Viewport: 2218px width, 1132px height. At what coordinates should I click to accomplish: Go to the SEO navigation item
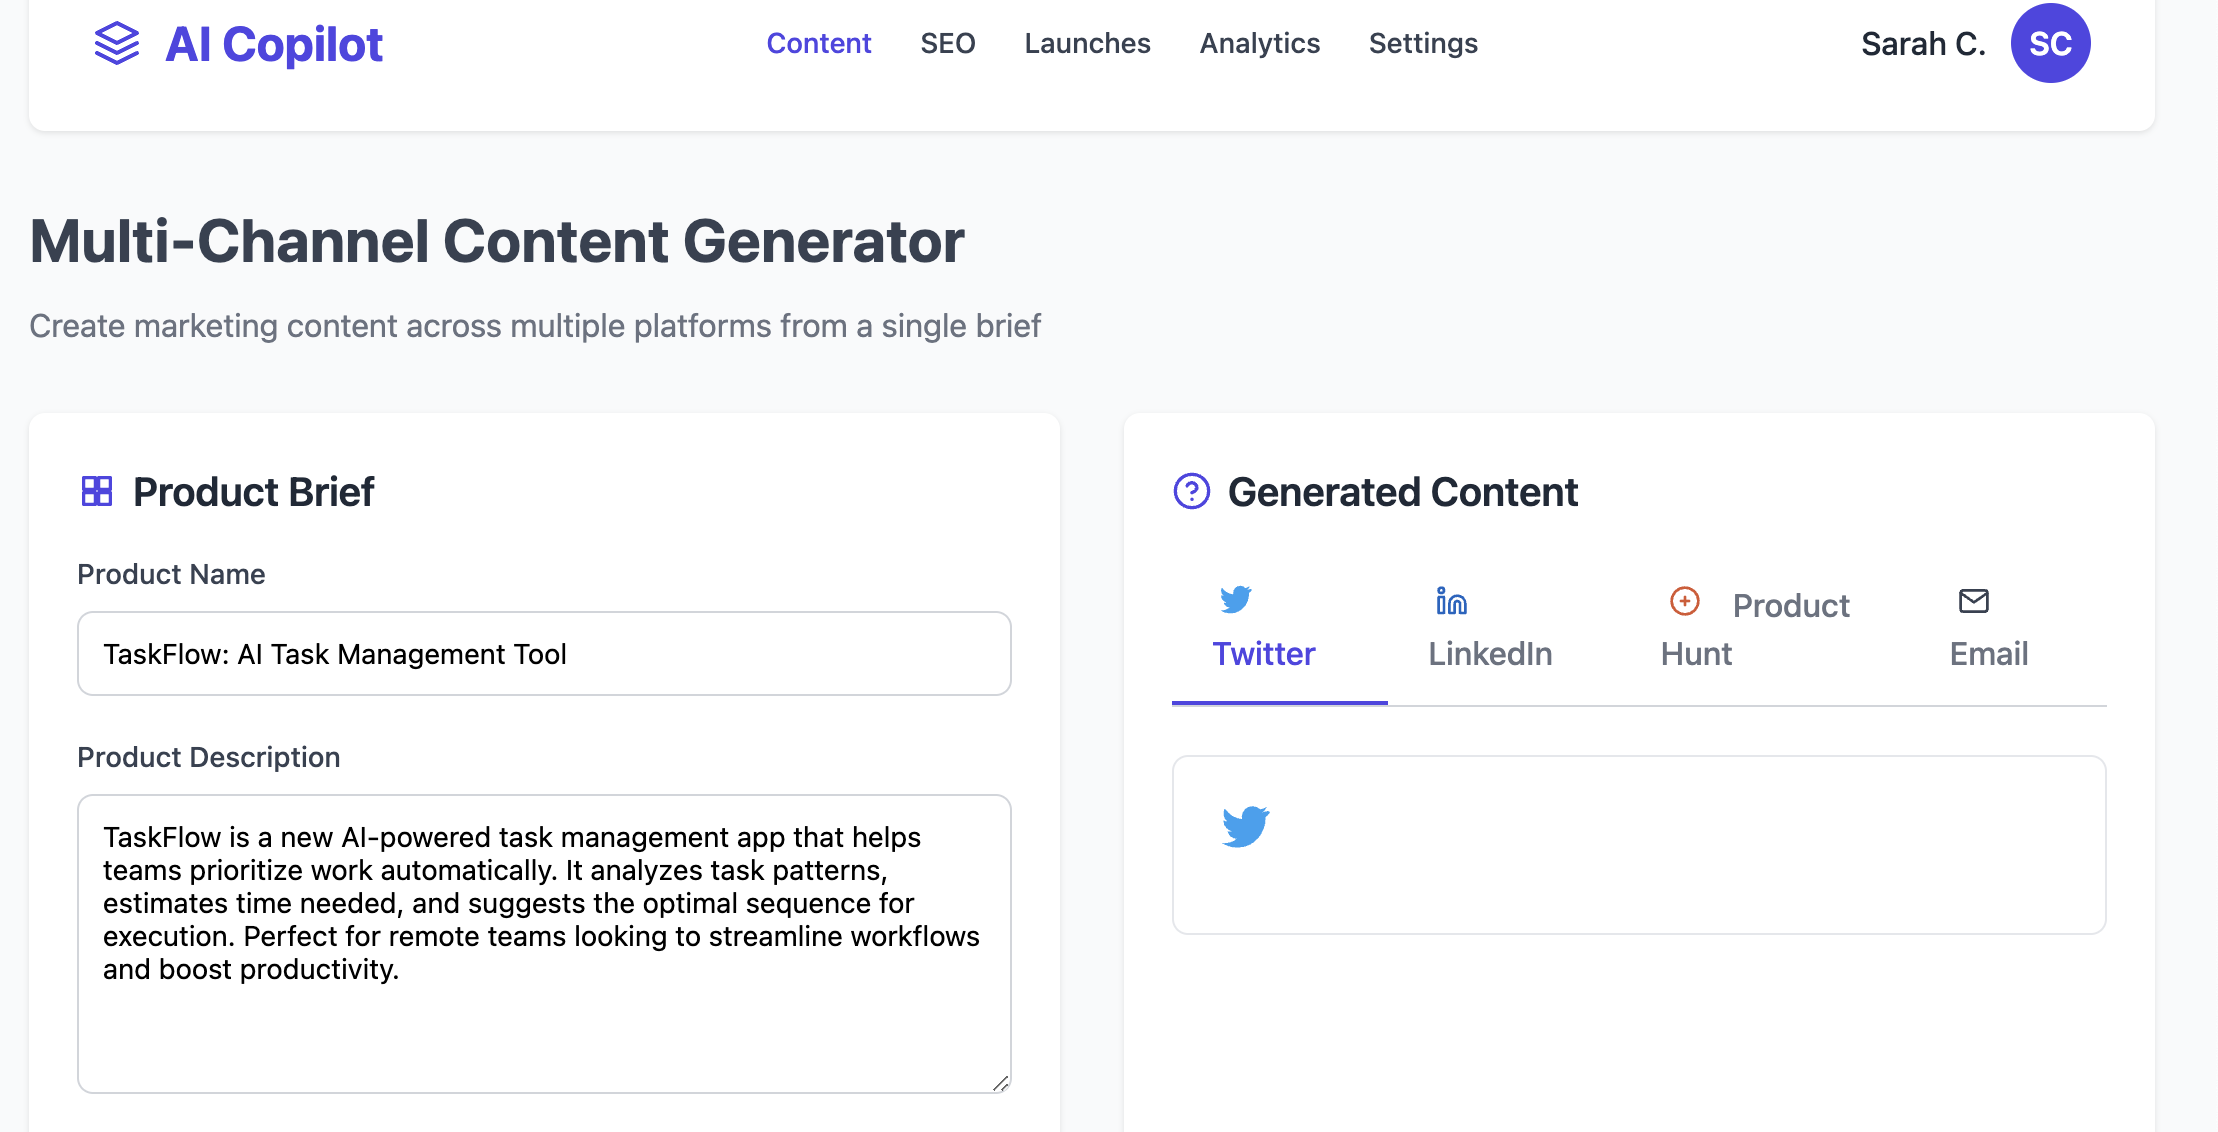coord(948,44)
